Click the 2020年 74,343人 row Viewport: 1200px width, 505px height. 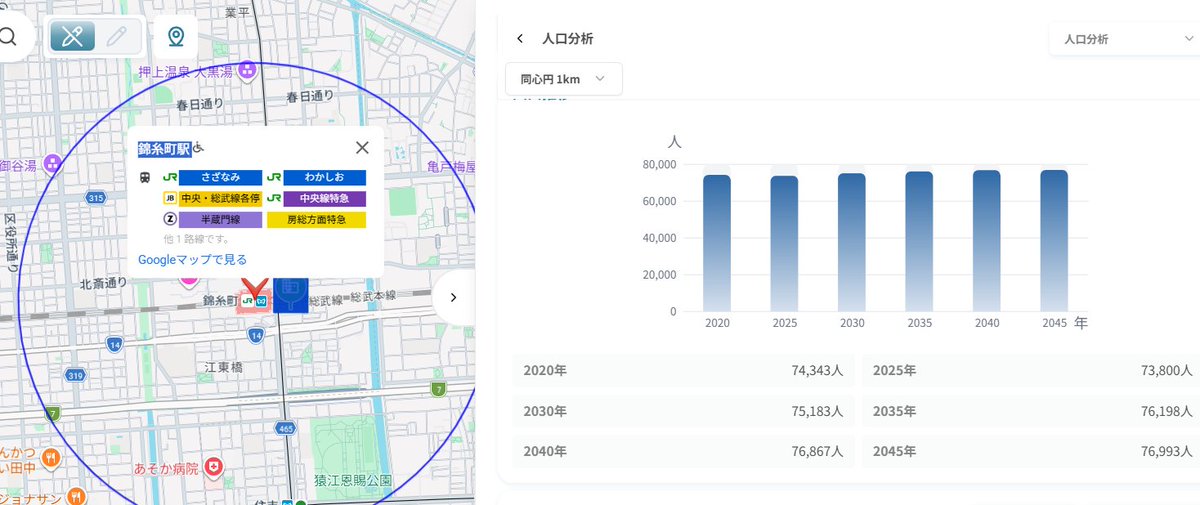[x=683, y=370]
